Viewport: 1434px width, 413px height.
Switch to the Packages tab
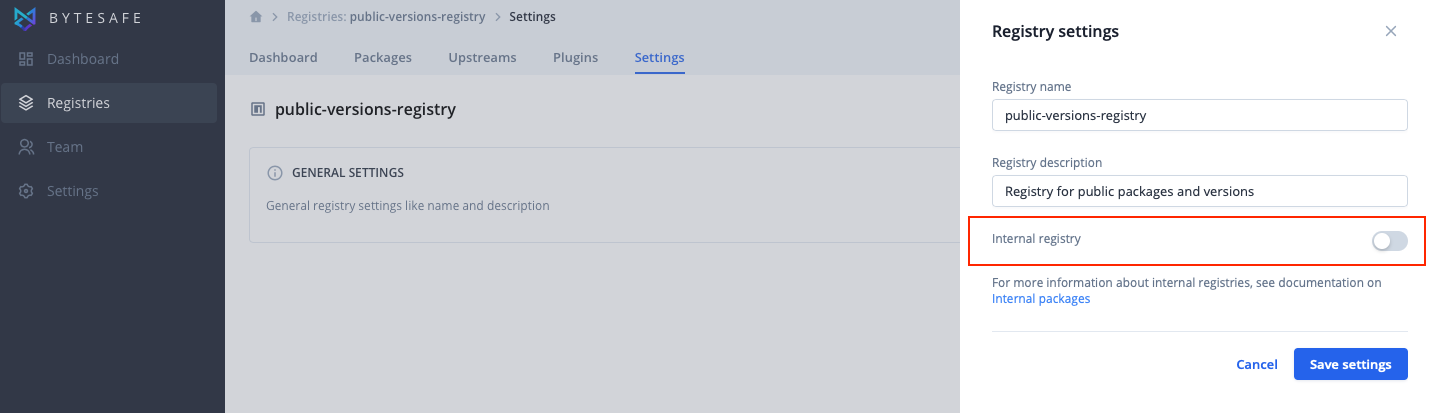tap(383, 57)
